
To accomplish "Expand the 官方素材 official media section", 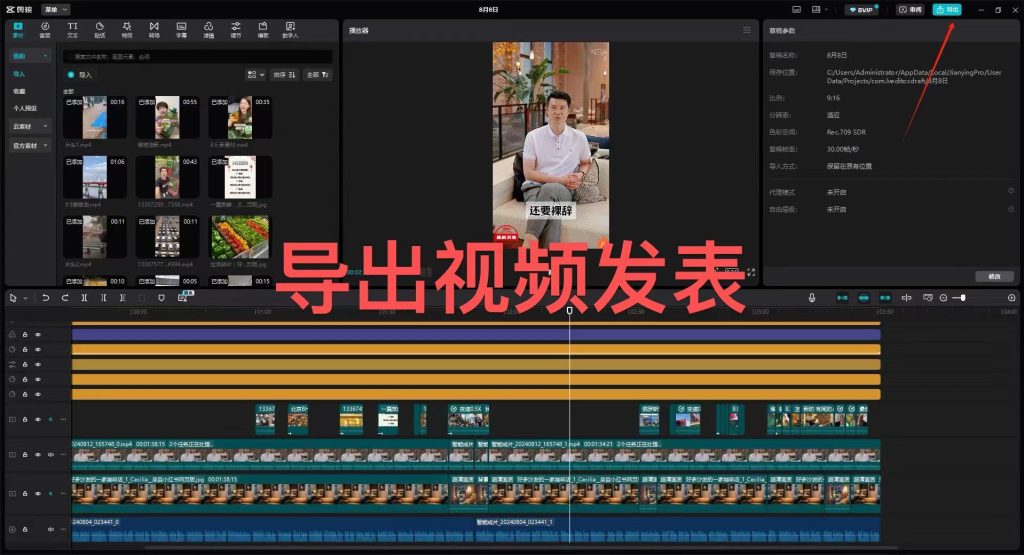I will point(30,146).
